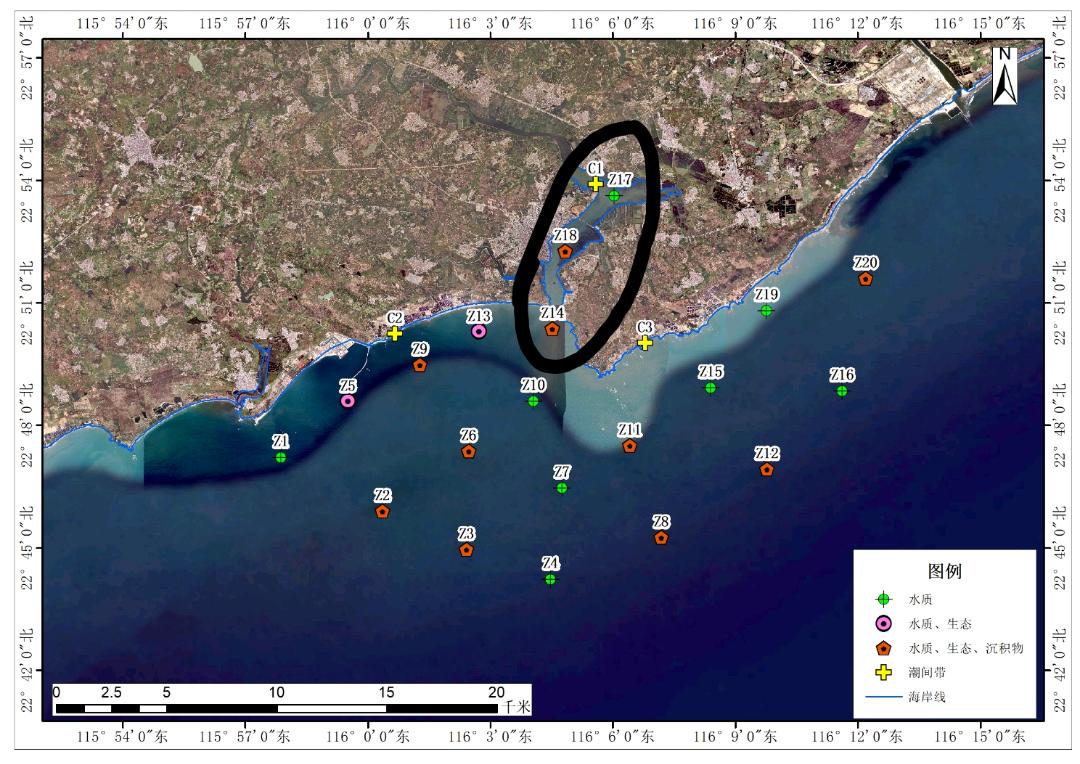
Task: Click the Z1 water quality station marker
Action: click(x=280, y=457)
